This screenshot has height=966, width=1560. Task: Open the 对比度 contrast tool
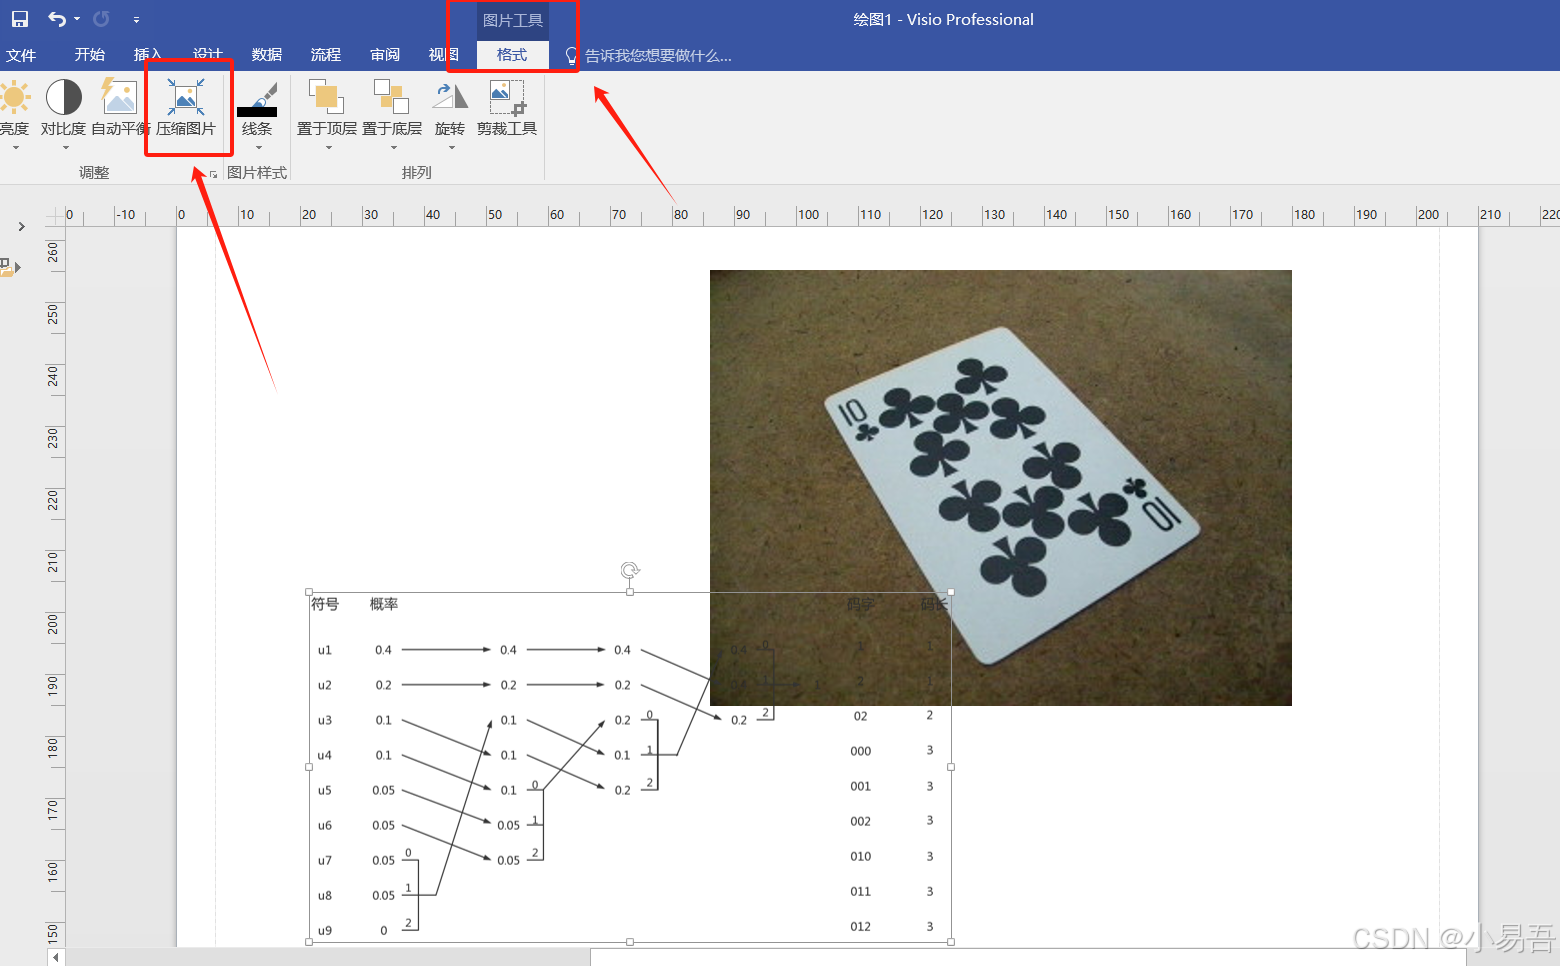point(63,113)
